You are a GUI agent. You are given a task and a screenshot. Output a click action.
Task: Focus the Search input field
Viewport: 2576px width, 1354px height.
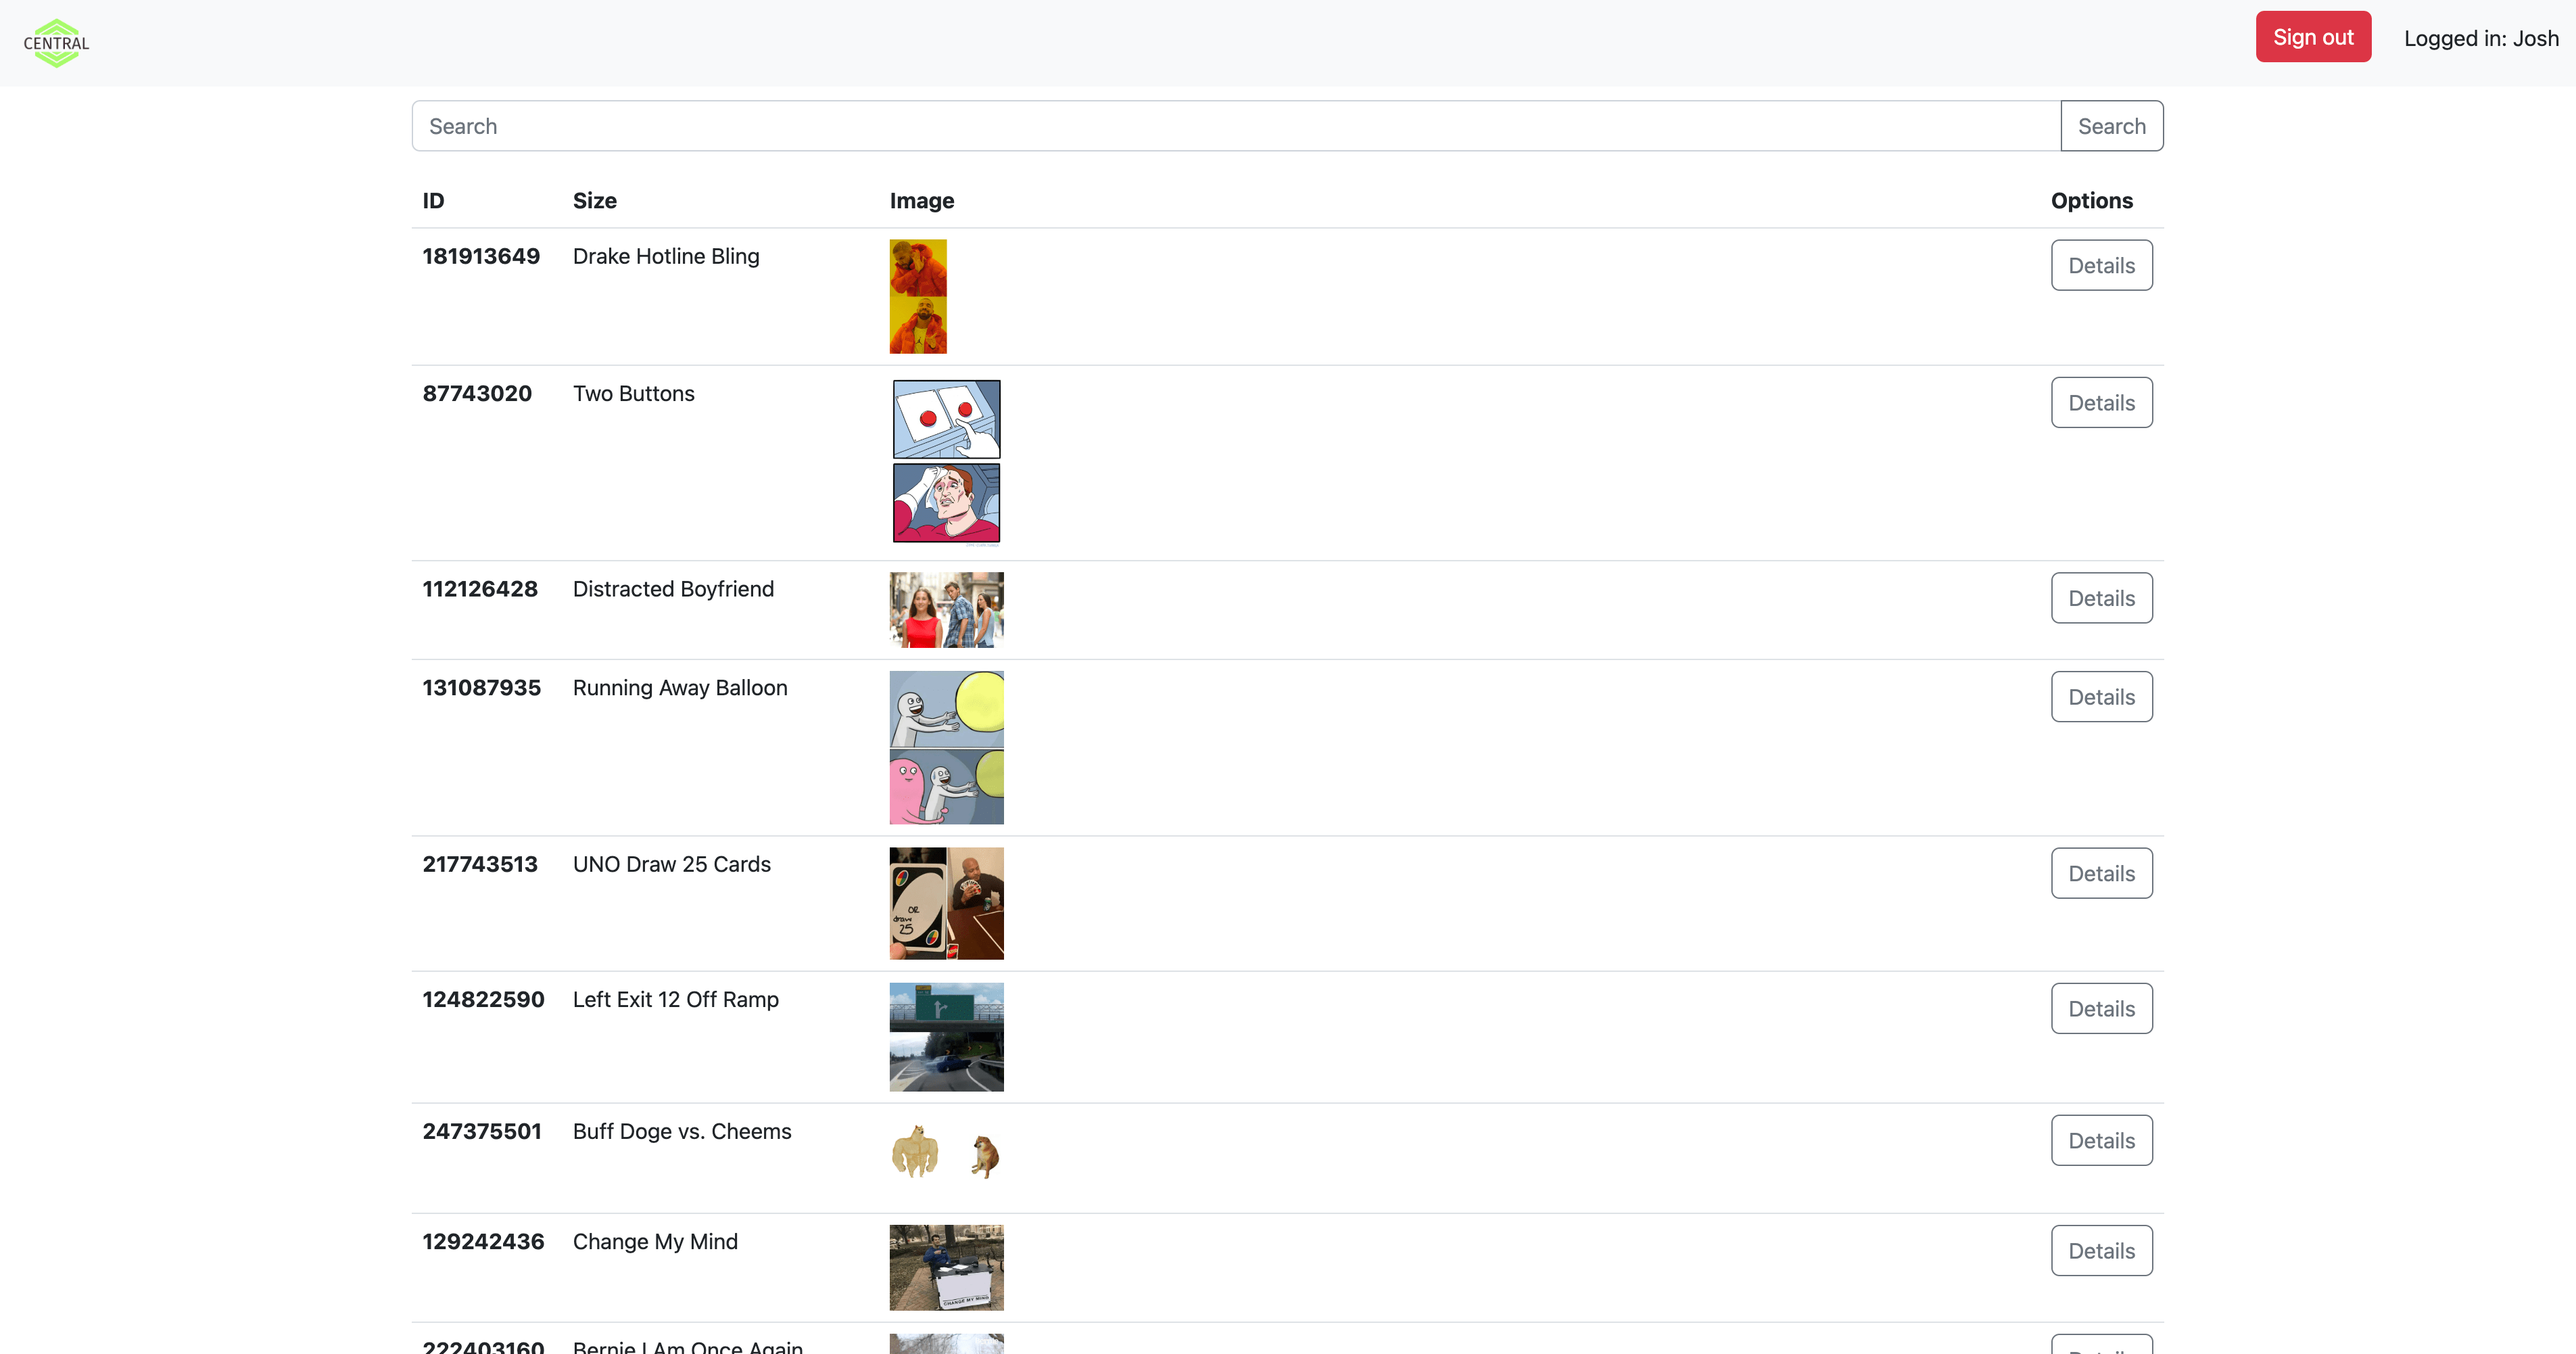coord(1235,126)
